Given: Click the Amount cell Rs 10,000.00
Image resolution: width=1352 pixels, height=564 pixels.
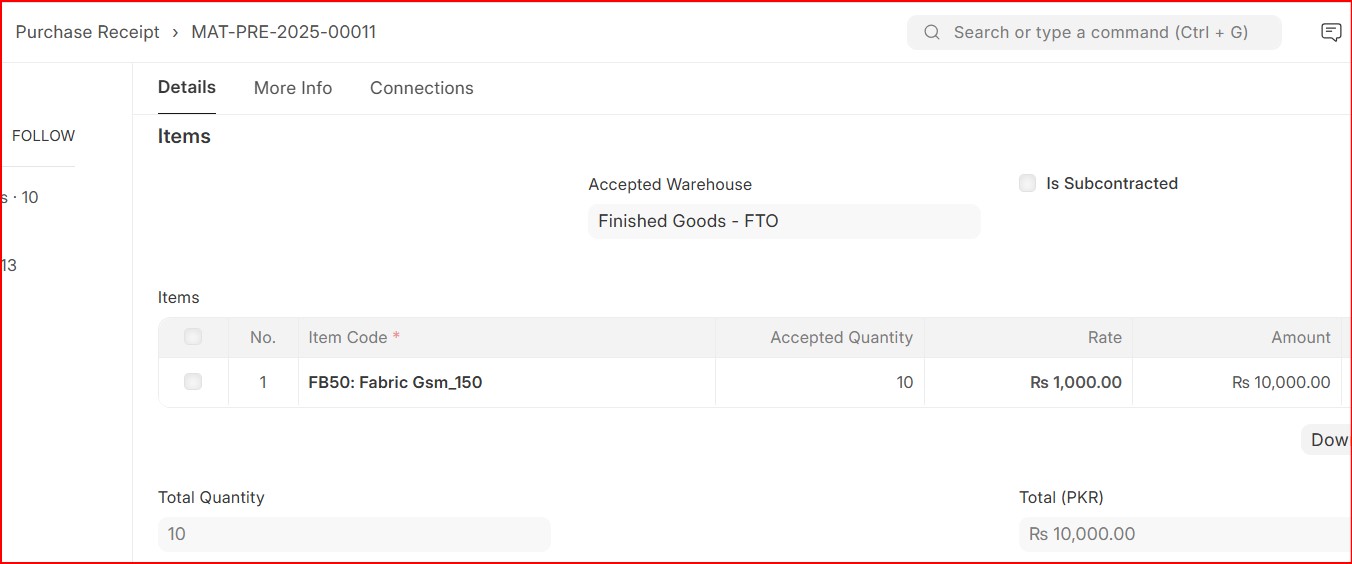Looking at the screenshot, I should click(x=1237, y=382).
